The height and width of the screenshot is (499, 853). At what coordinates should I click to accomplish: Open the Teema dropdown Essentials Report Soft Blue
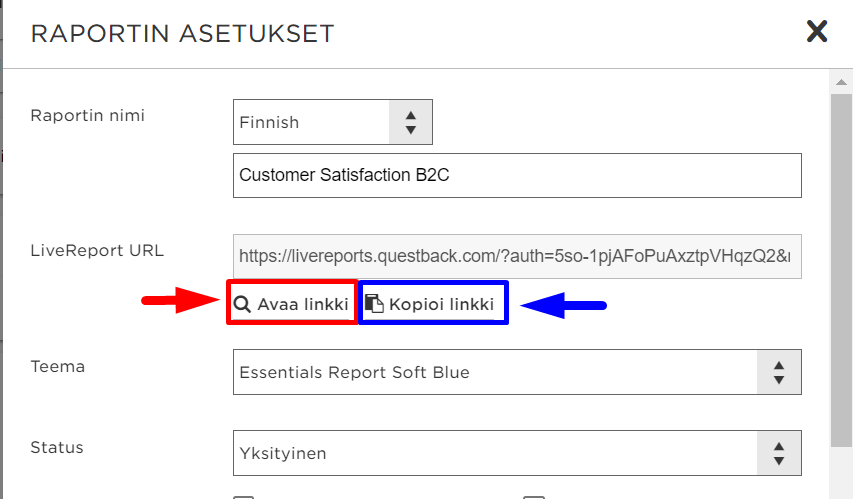point(517,372)
